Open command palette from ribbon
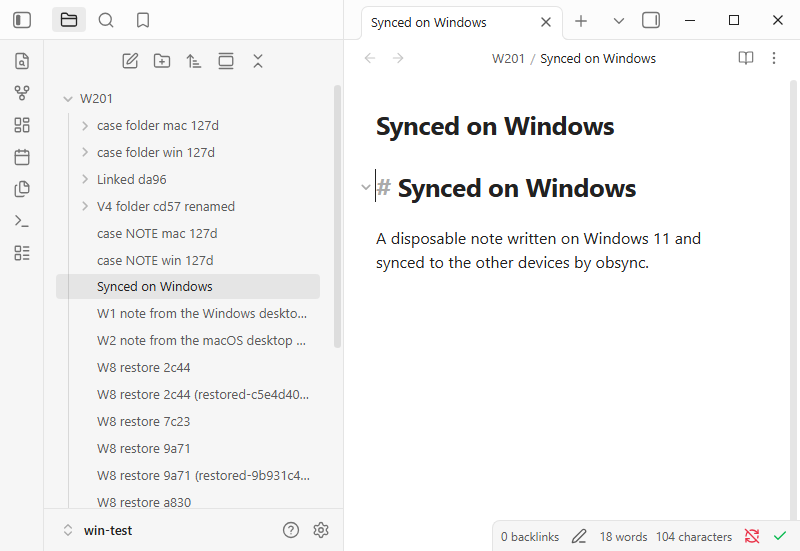800x551 pixels. (22, 221)
